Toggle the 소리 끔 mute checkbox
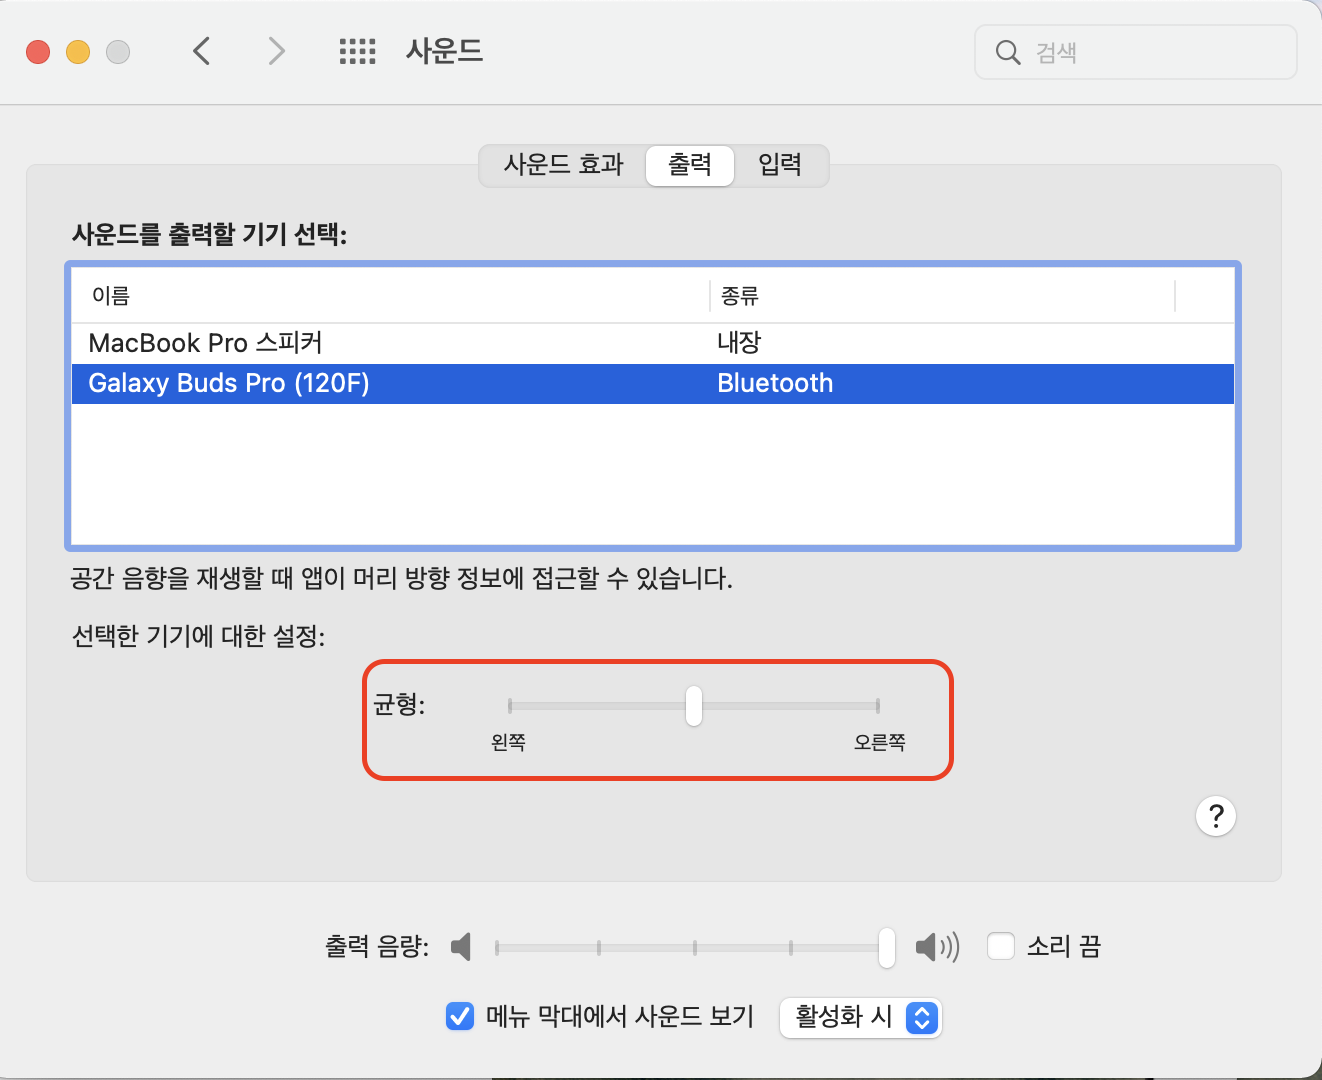 tap(1001, 946)
